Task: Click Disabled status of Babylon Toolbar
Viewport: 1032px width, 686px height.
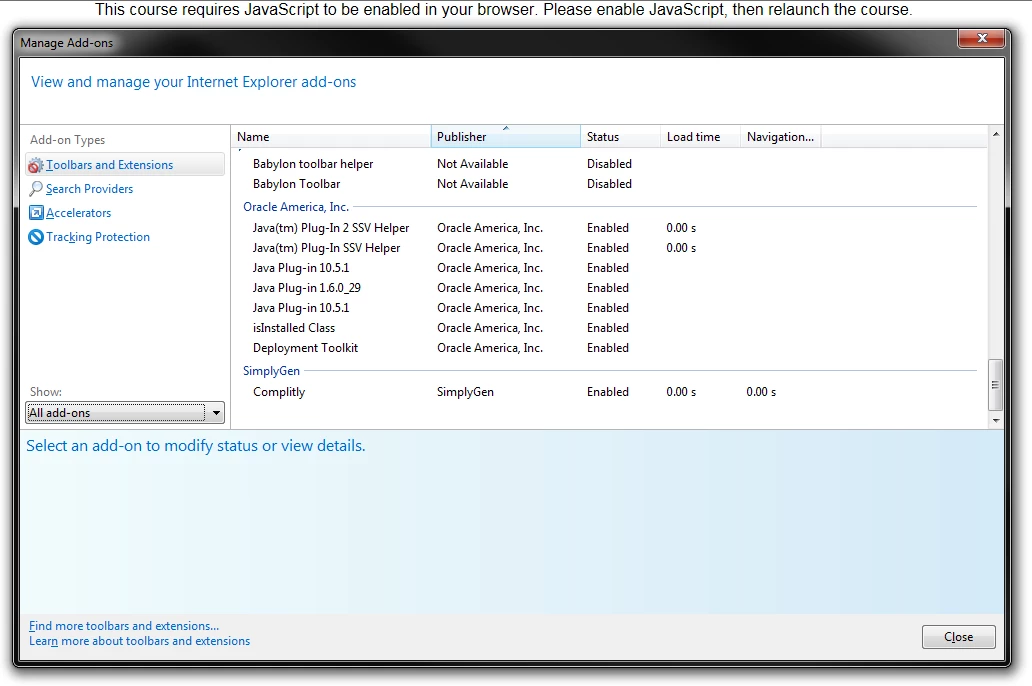Action: point(609,184)
